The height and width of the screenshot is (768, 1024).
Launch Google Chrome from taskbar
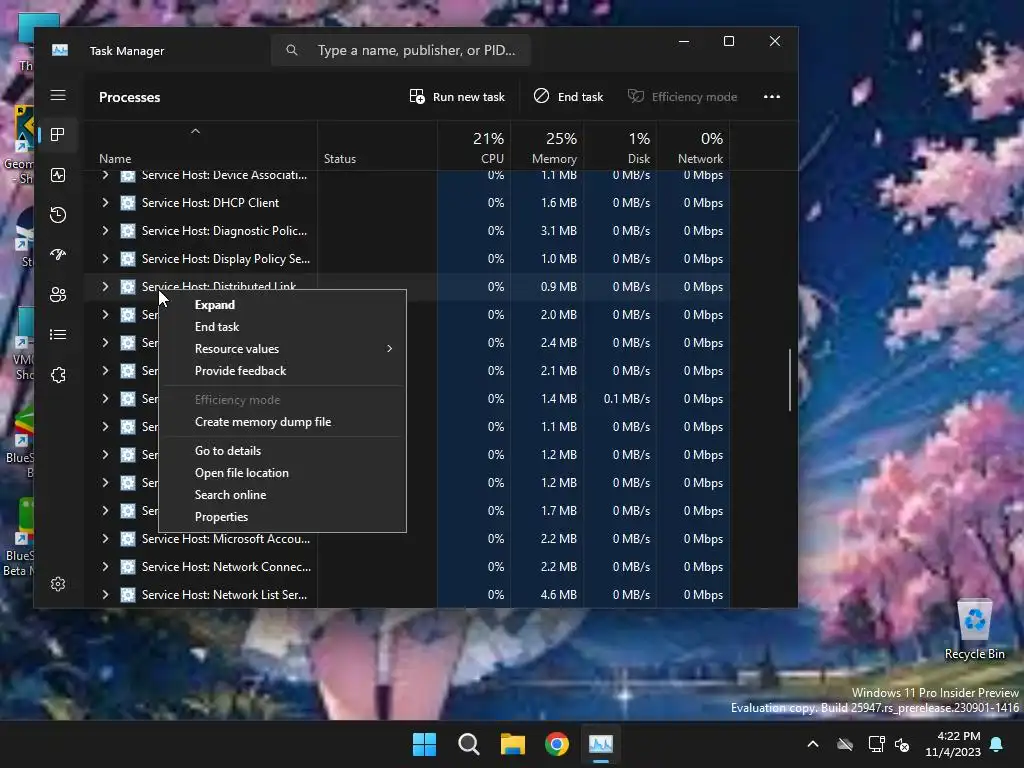pyautogui.click(x=557, y=744)
